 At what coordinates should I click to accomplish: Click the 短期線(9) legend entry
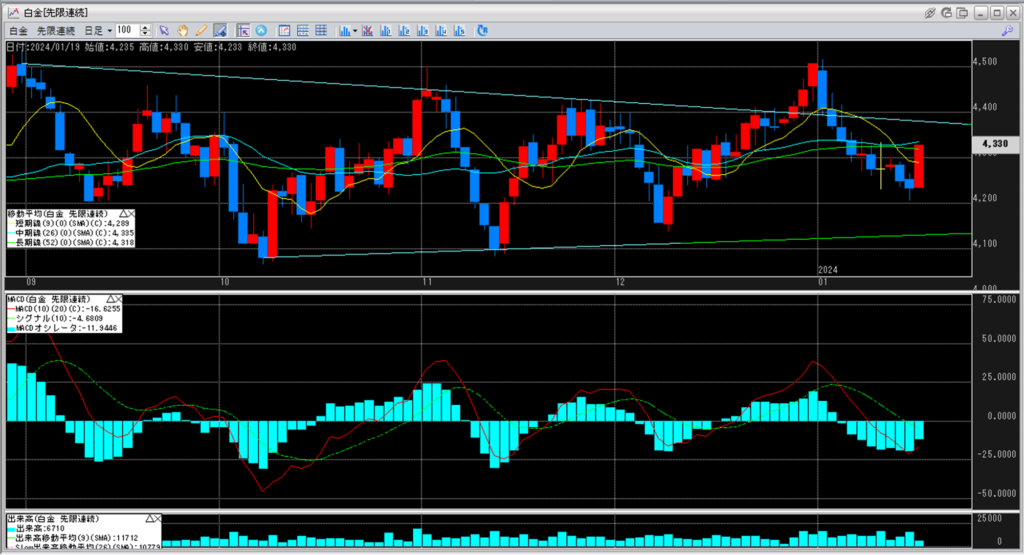point(74,223)
